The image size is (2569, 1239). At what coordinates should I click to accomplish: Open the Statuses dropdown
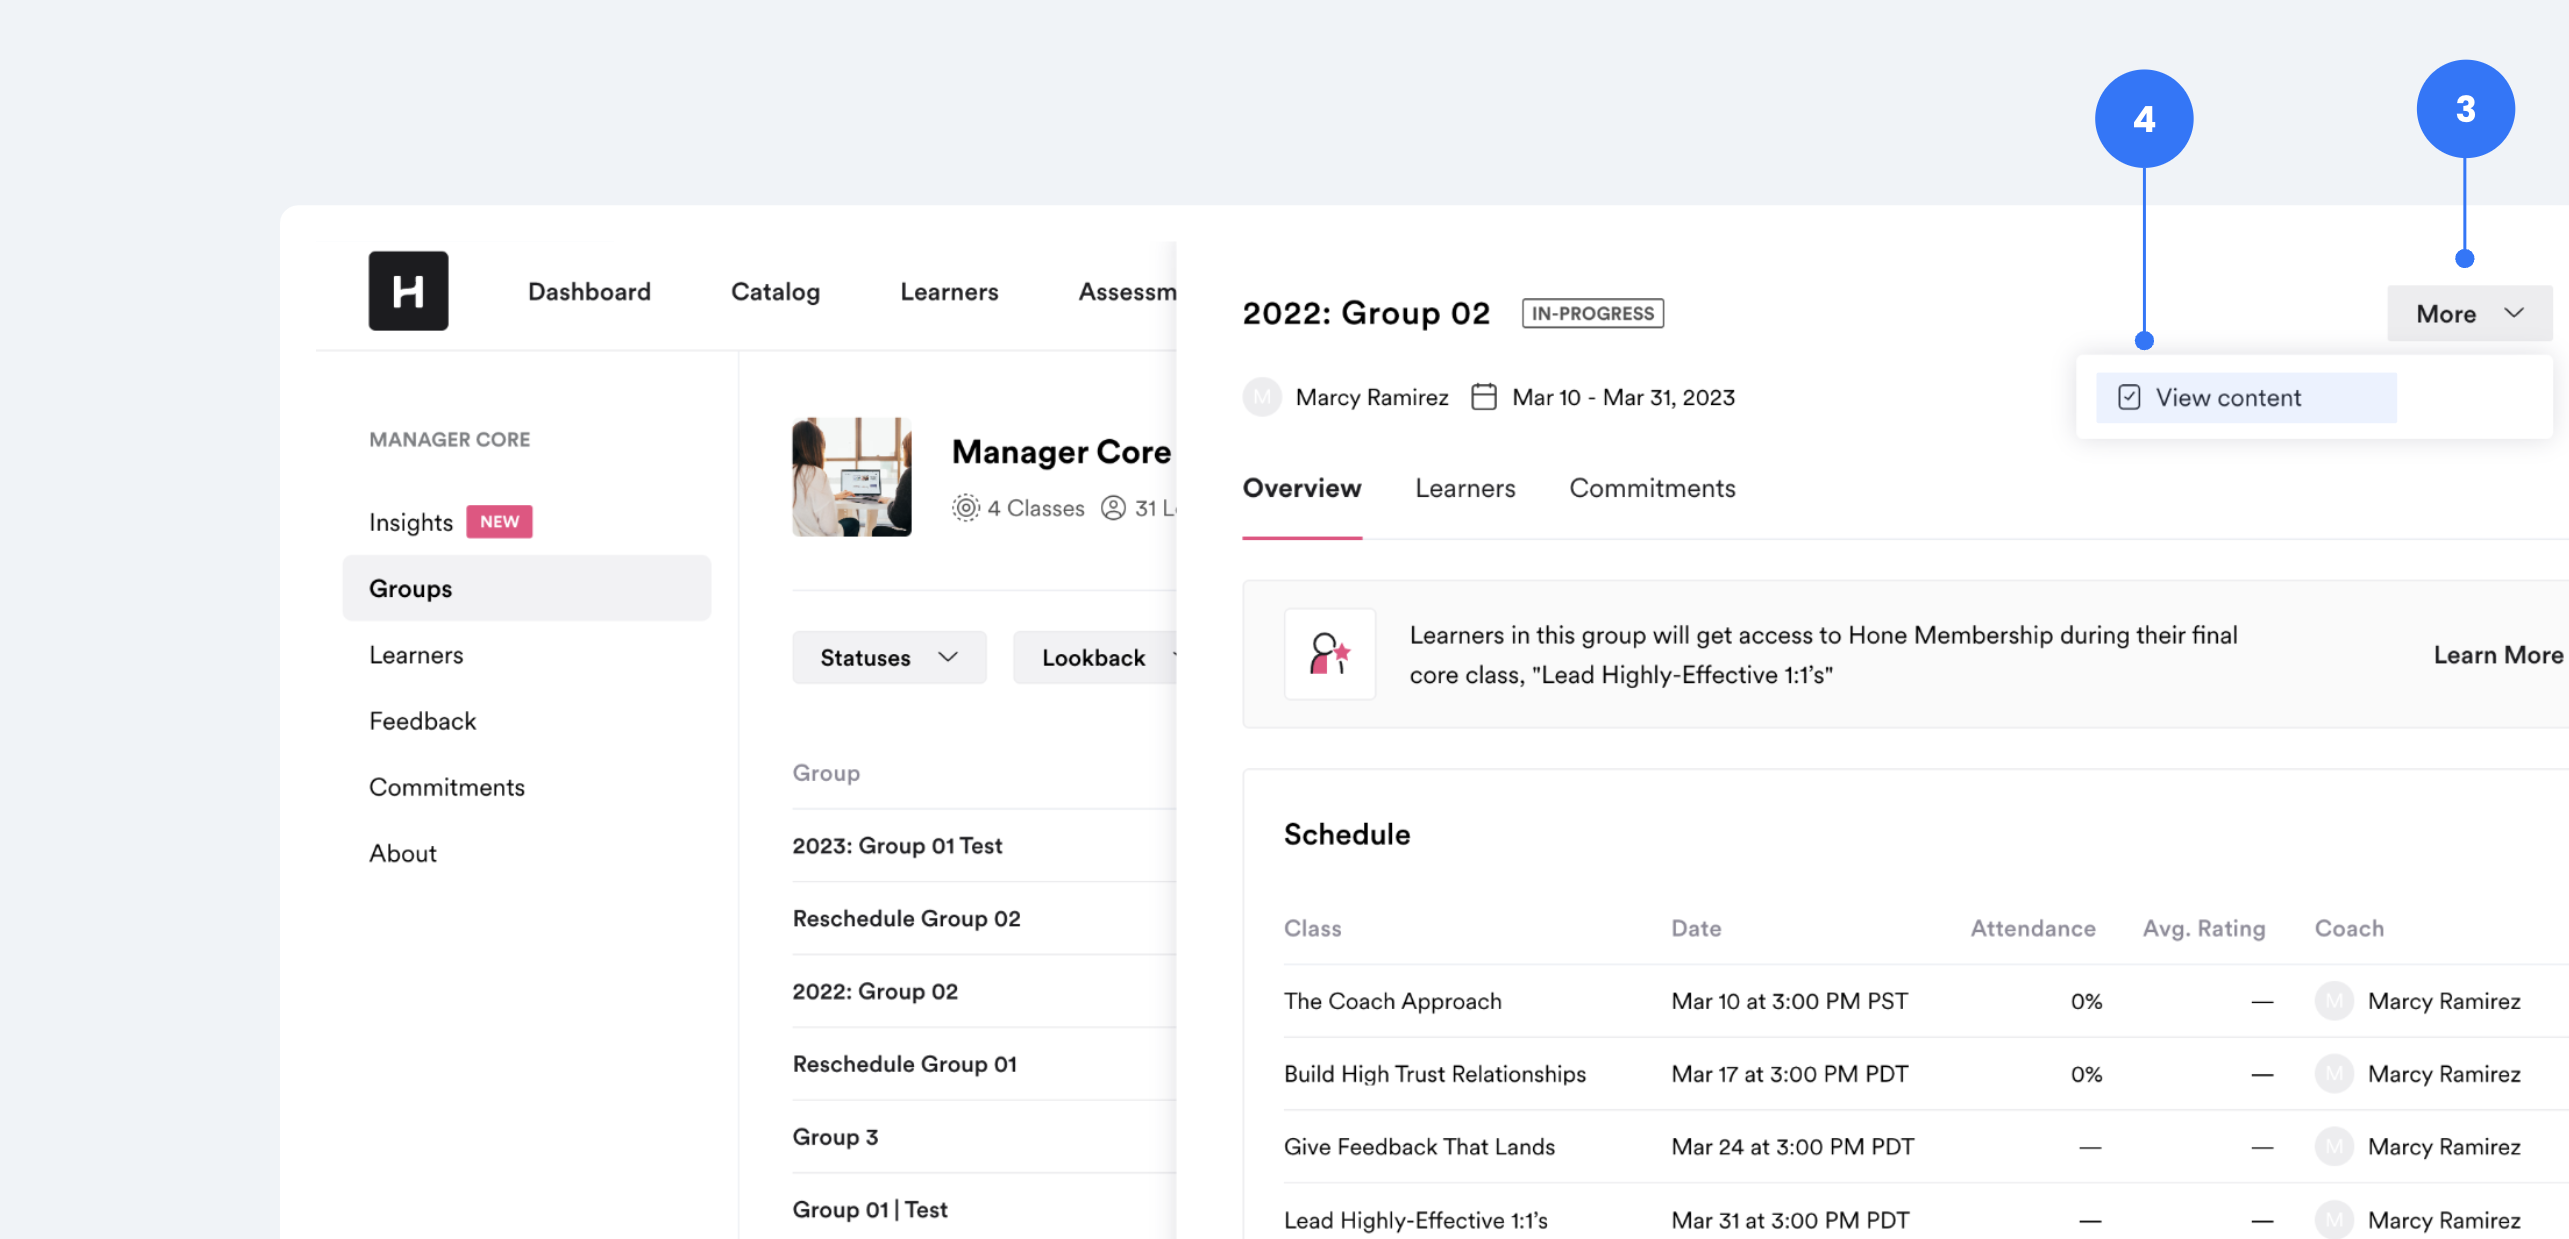pyautogui.click(x=888, y=657)
